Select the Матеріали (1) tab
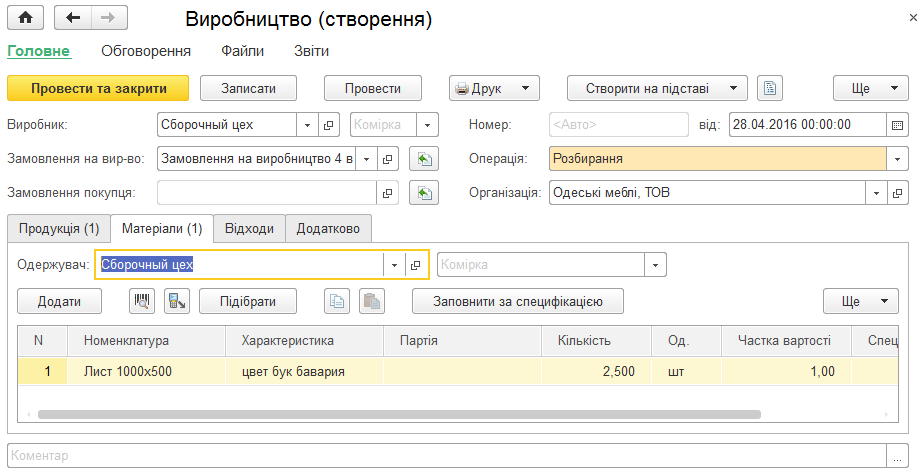The height and width of the screenshot is (475, 921). point(162,228)
